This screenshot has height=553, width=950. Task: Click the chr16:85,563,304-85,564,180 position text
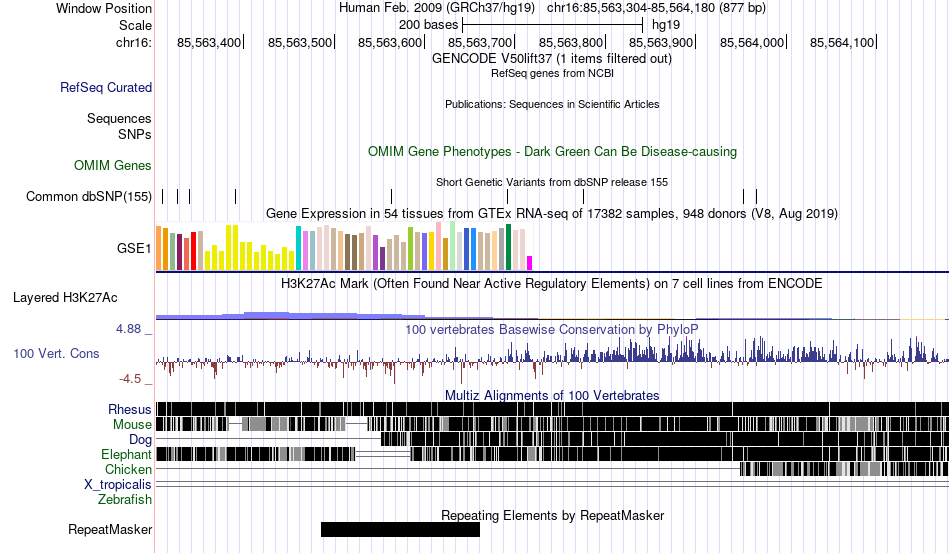[x=631, y=8]
